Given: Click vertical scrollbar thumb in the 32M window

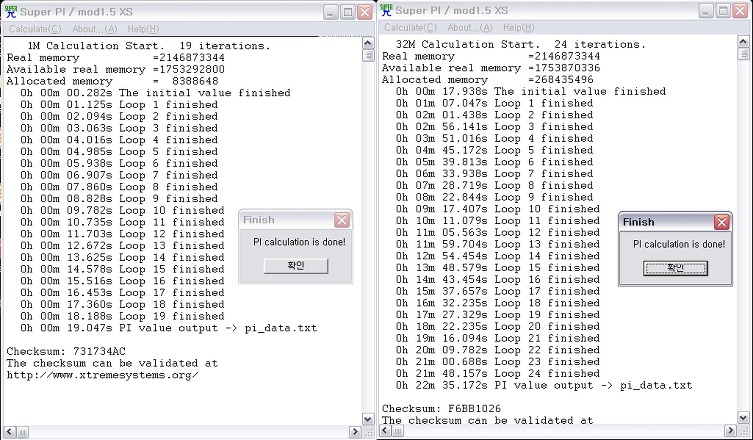Looking at the screenshot, I should pyautogui.click(x=743, y=54).
